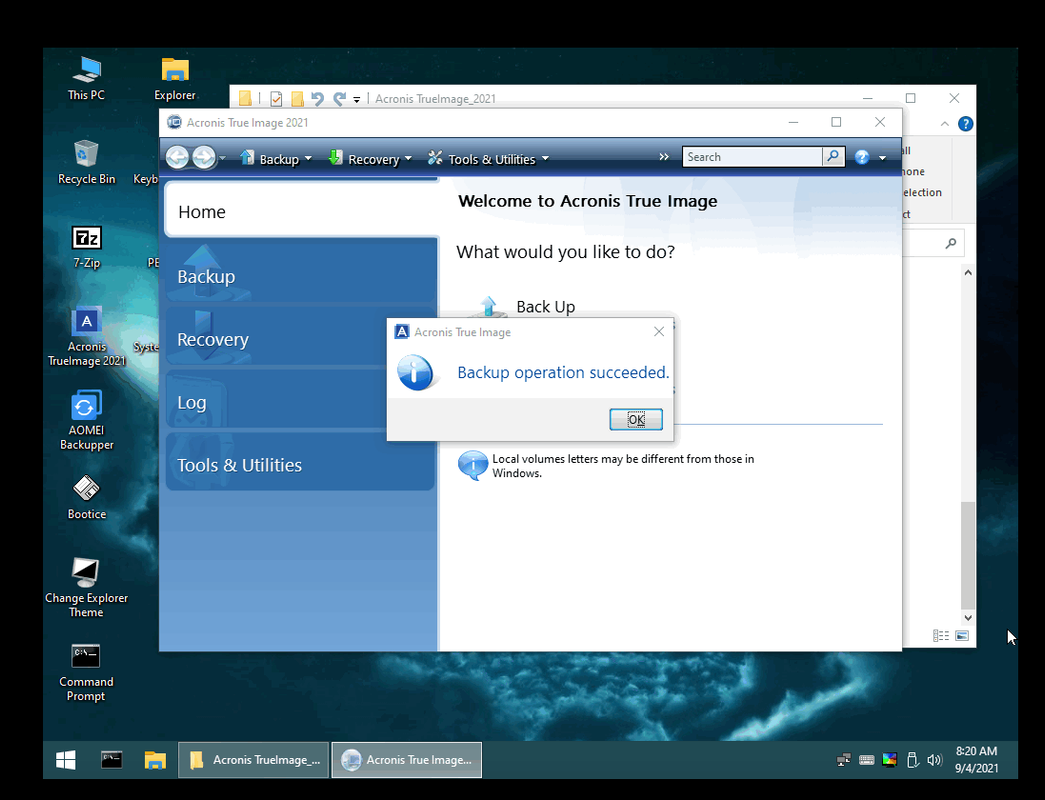Select the Home sidebar tab
The image size is (1045, 800).
(x=301, y=211)
